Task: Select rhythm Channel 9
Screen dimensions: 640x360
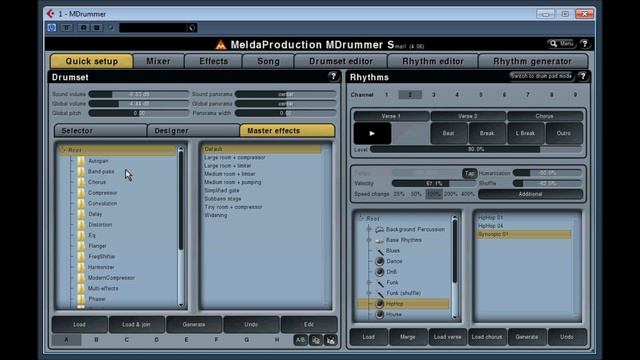Action: [x=575, y=95]
